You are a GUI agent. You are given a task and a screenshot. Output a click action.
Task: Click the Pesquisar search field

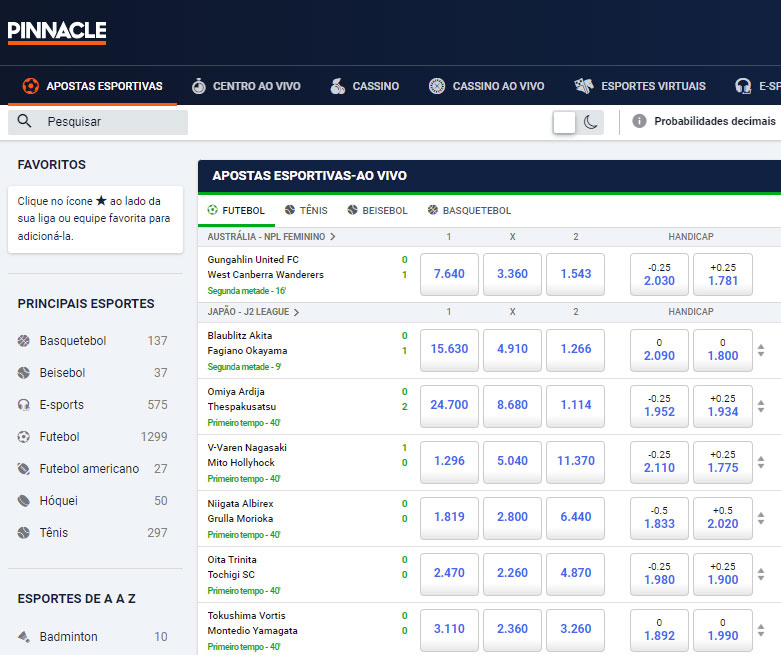(98, 122)
